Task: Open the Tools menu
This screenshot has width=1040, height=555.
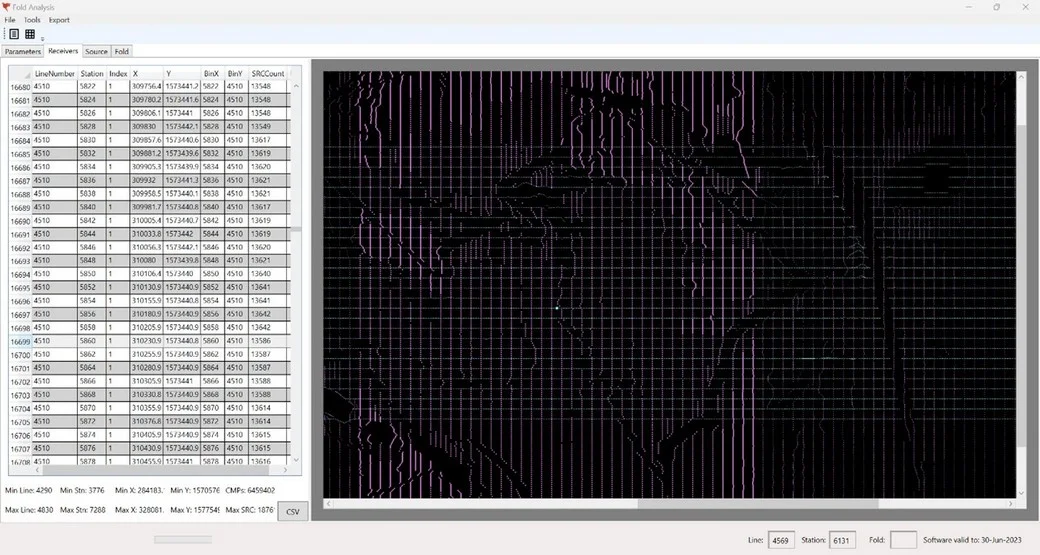Action: (x=32, y=20)
